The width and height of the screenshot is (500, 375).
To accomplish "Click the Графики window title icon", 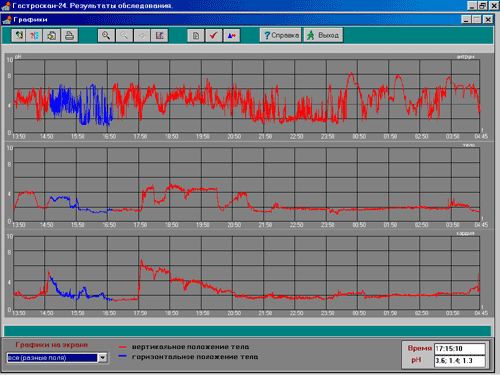I will [x=7, y=20].
